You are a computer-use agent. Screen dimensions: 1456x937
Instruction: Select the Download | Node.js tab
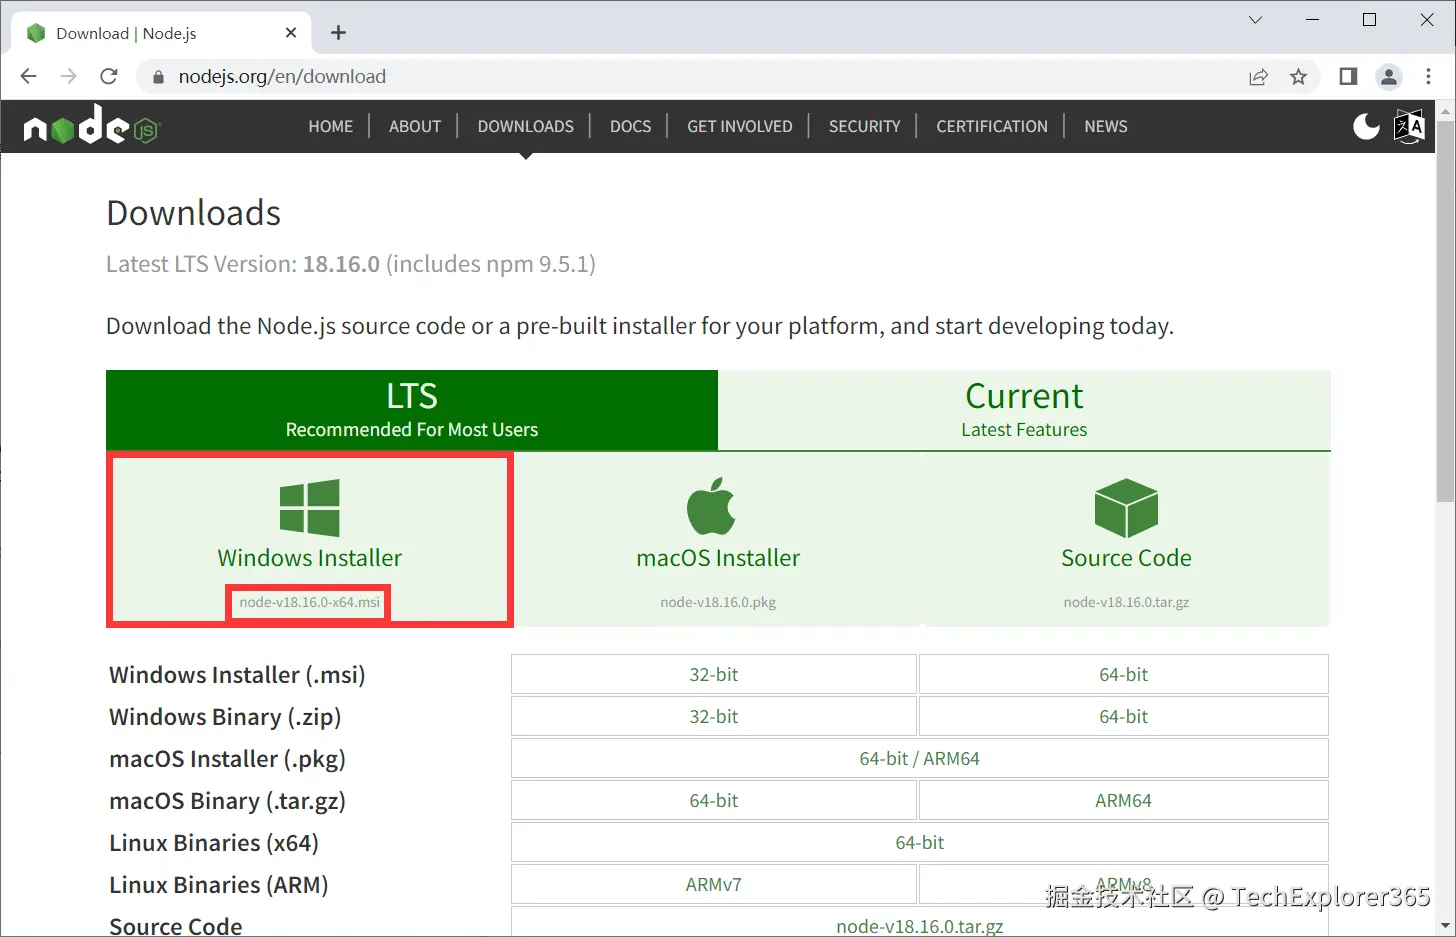[162, 33]
